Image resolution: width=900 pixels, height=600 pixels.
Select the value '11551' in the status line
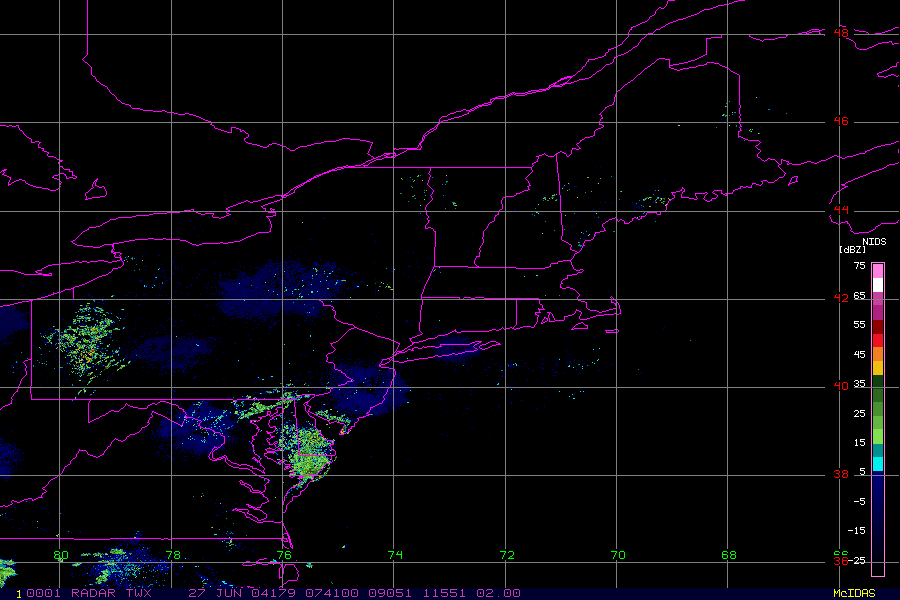pyautogui.click(x=445, y=593)
